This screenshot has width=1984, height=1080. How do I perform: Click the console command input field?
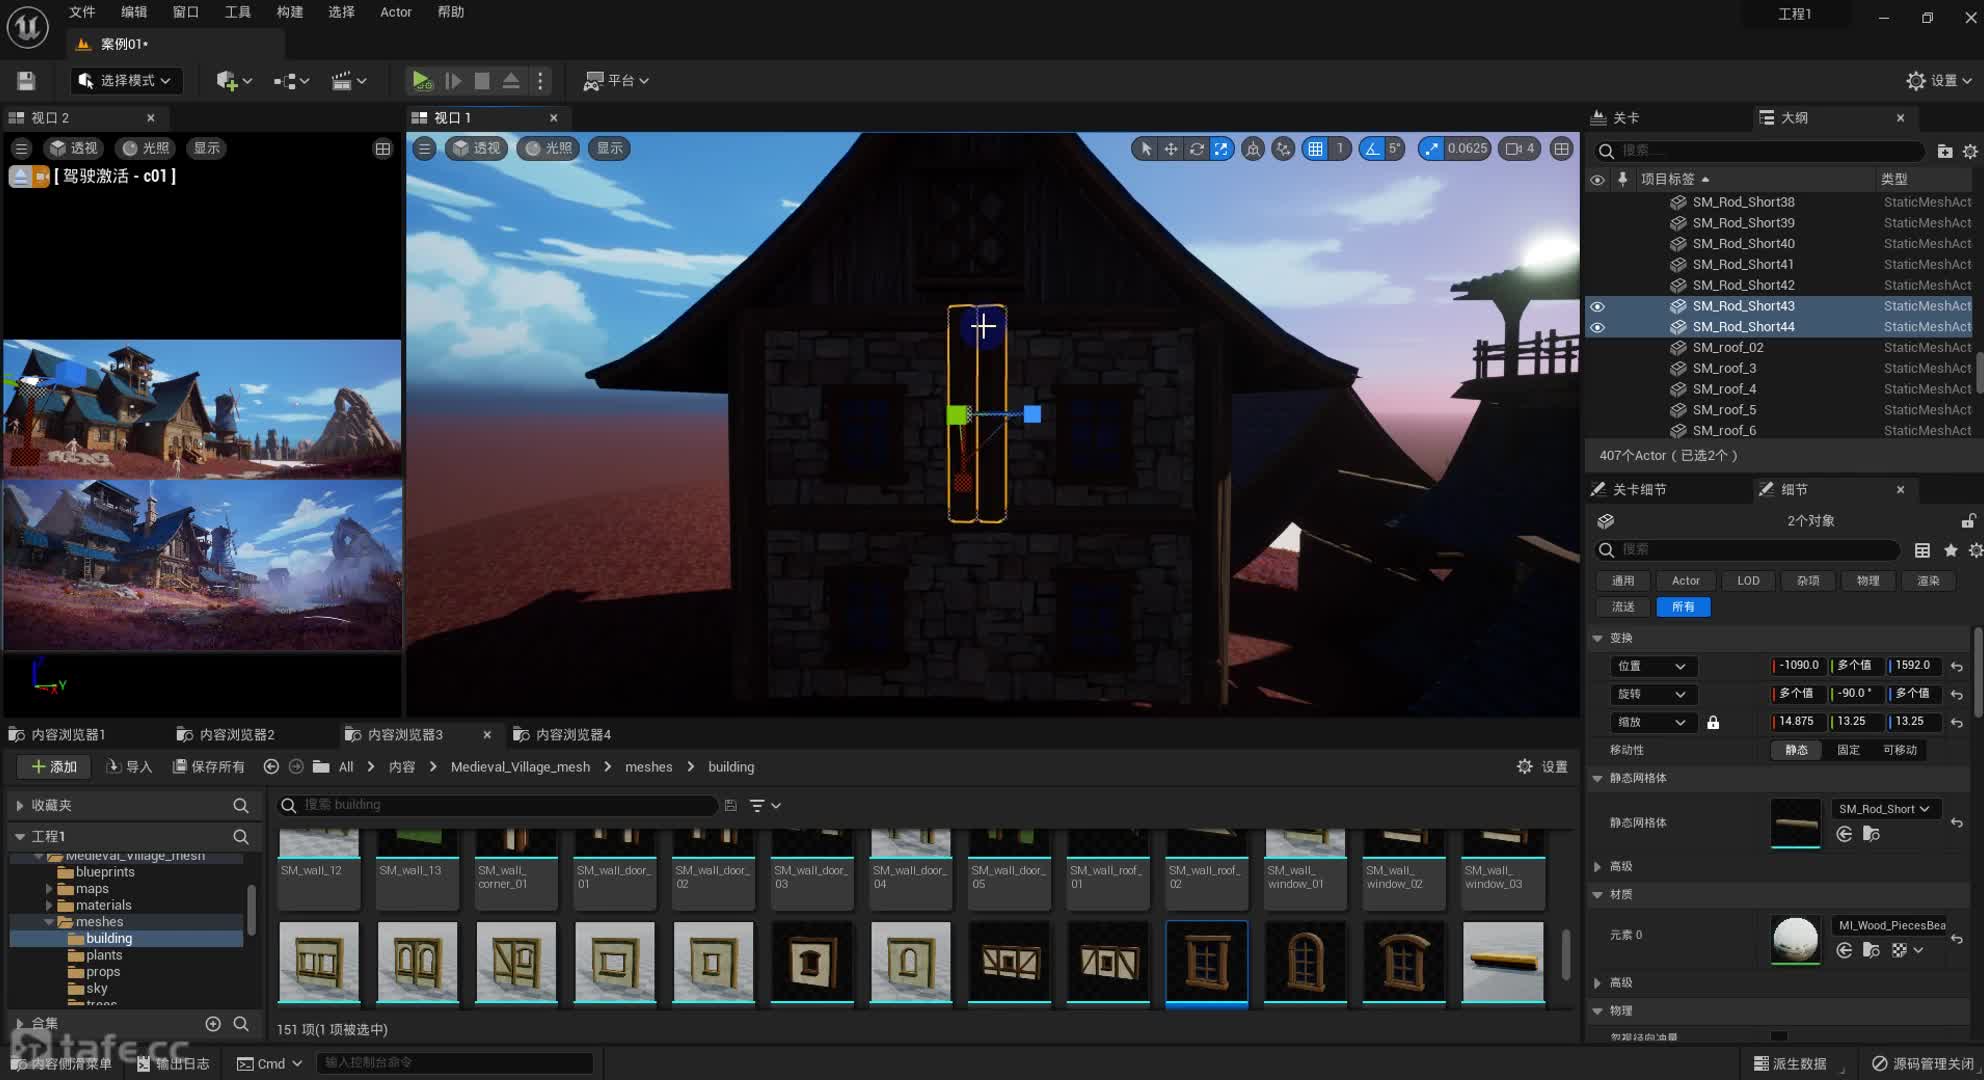(x=455, y=1063)
